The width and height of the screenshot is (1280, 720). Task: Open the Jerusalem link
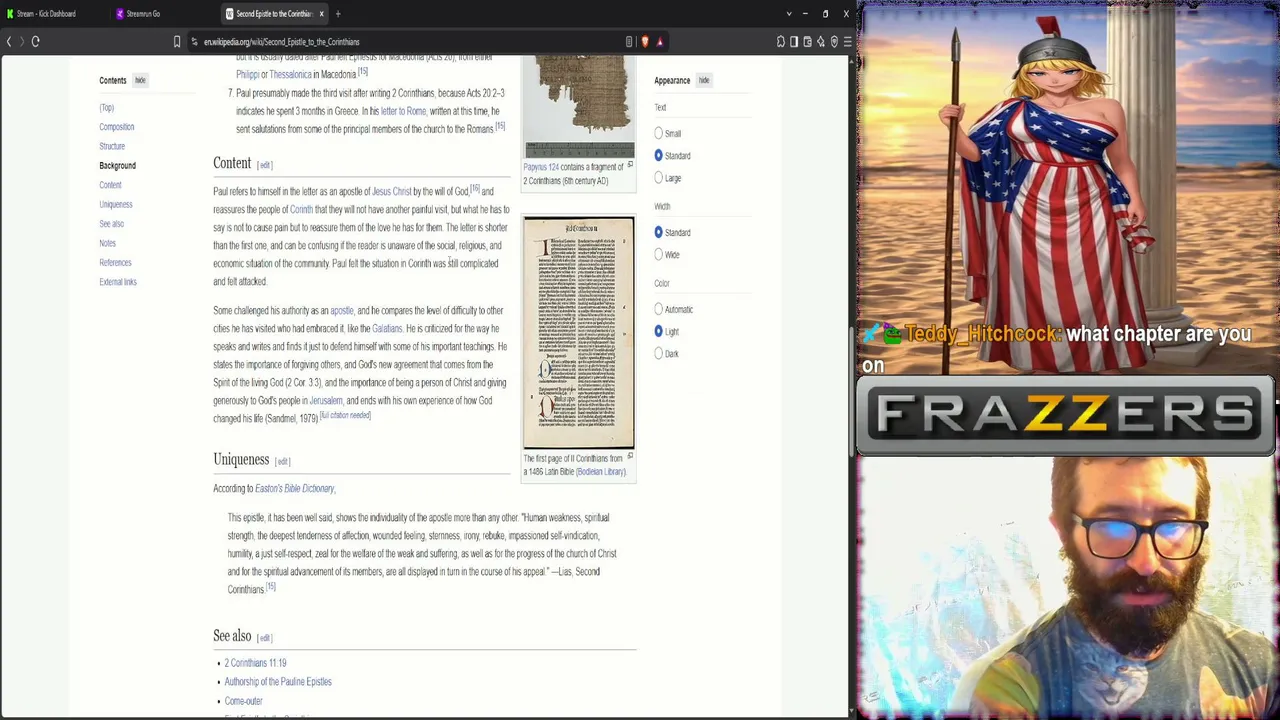pos(326,400)
